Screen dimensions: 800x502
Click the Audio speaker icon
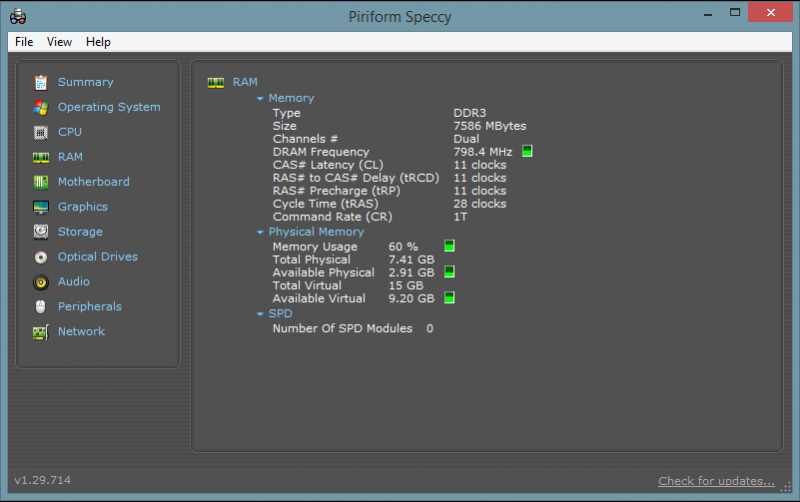coord(41,282)
